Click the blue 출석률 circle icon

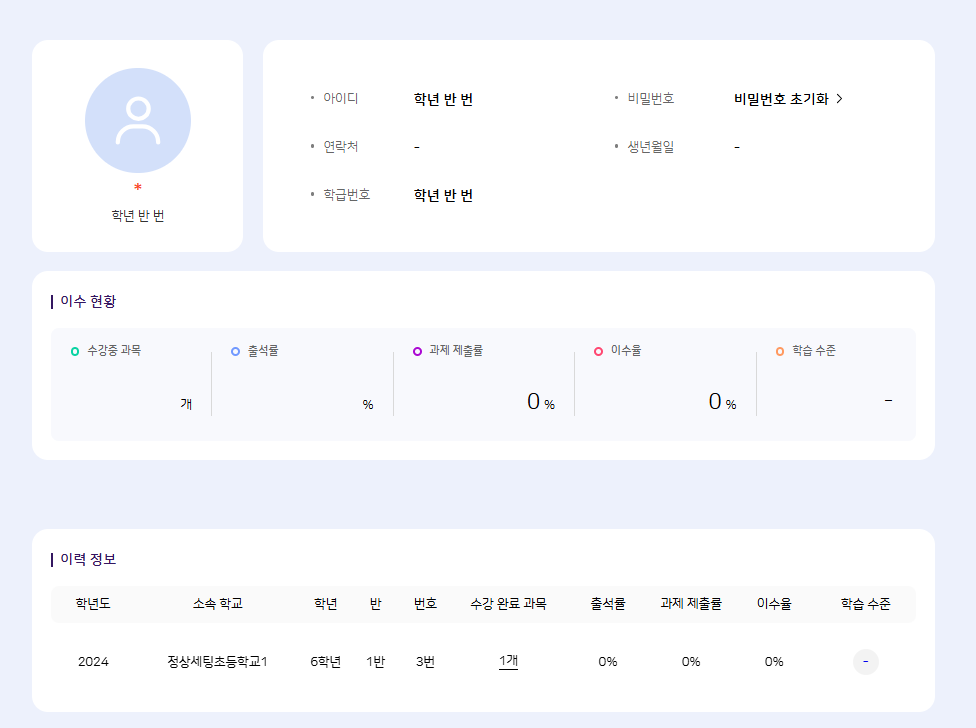coord(236,351)
